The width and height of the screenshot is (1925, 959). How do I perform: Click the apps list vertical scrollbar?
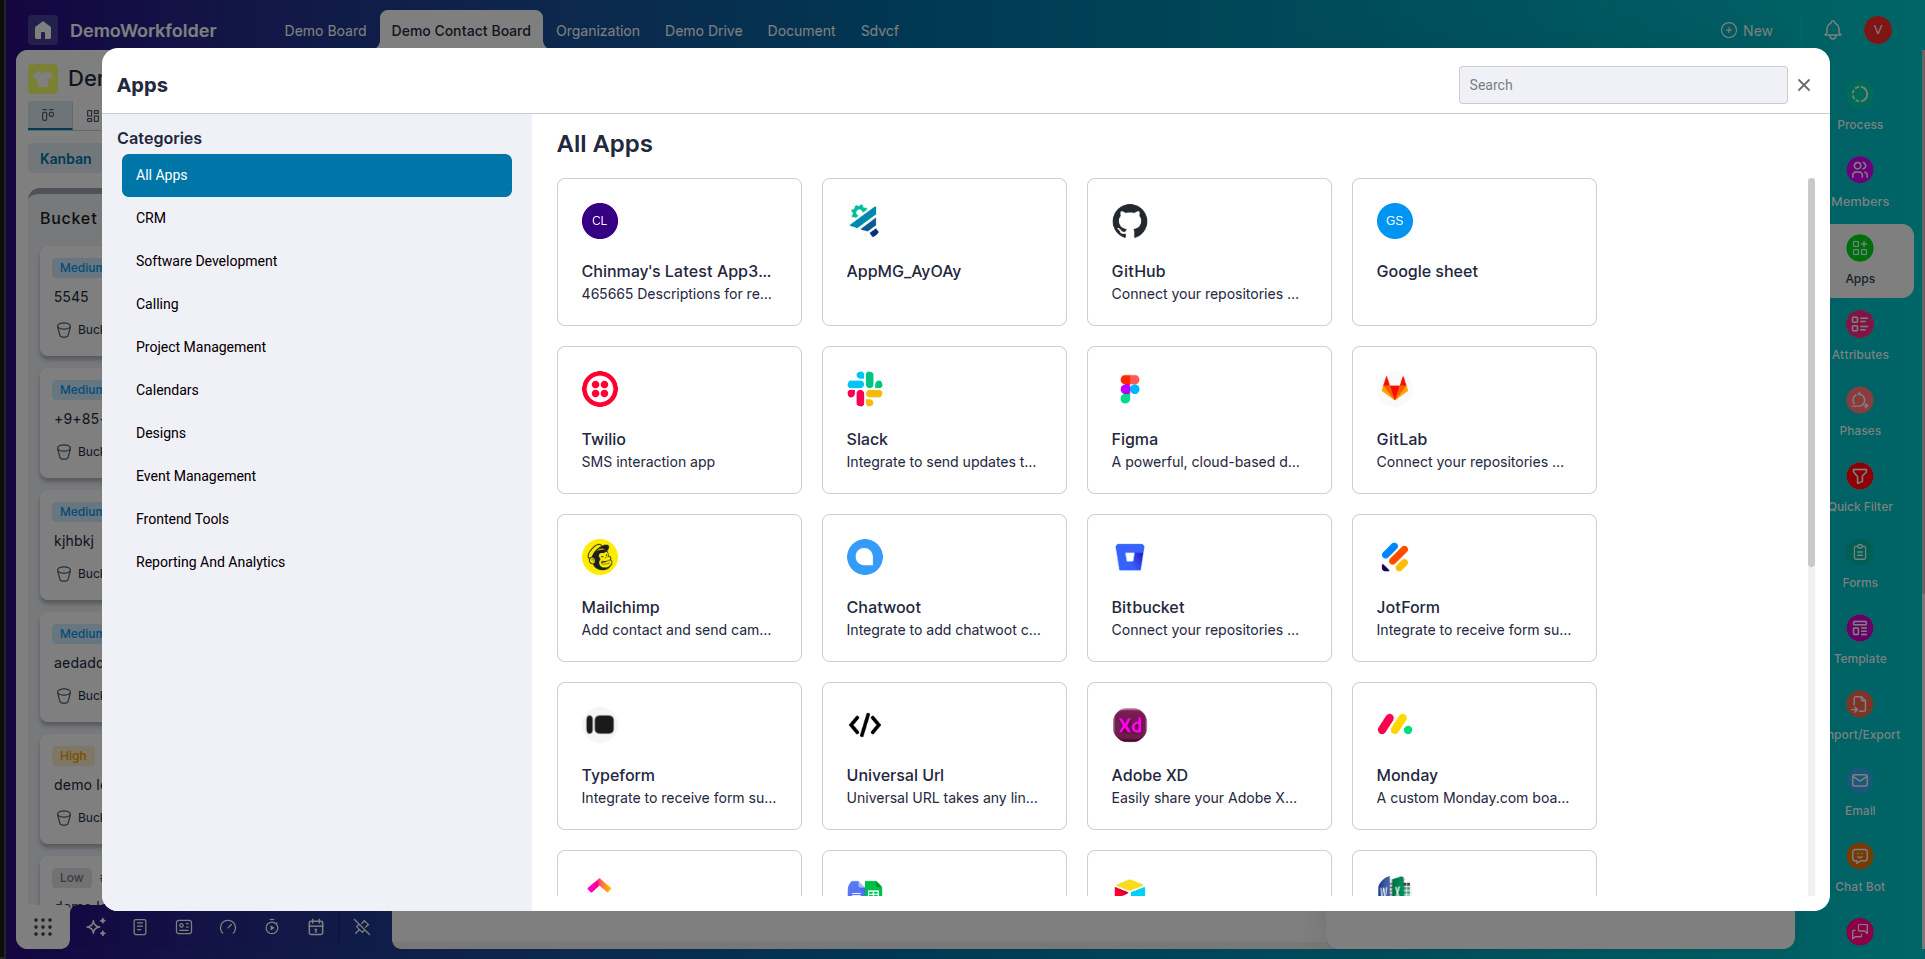(x=1811, y=373)
